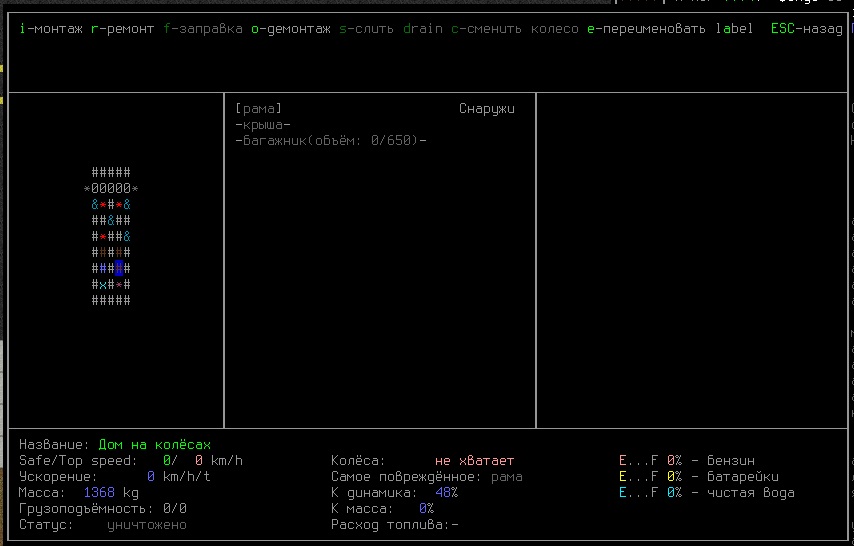Select the -багажник(объём: 0/650)- entry
This screenshot has height=546, width=854.
[331, 141]
